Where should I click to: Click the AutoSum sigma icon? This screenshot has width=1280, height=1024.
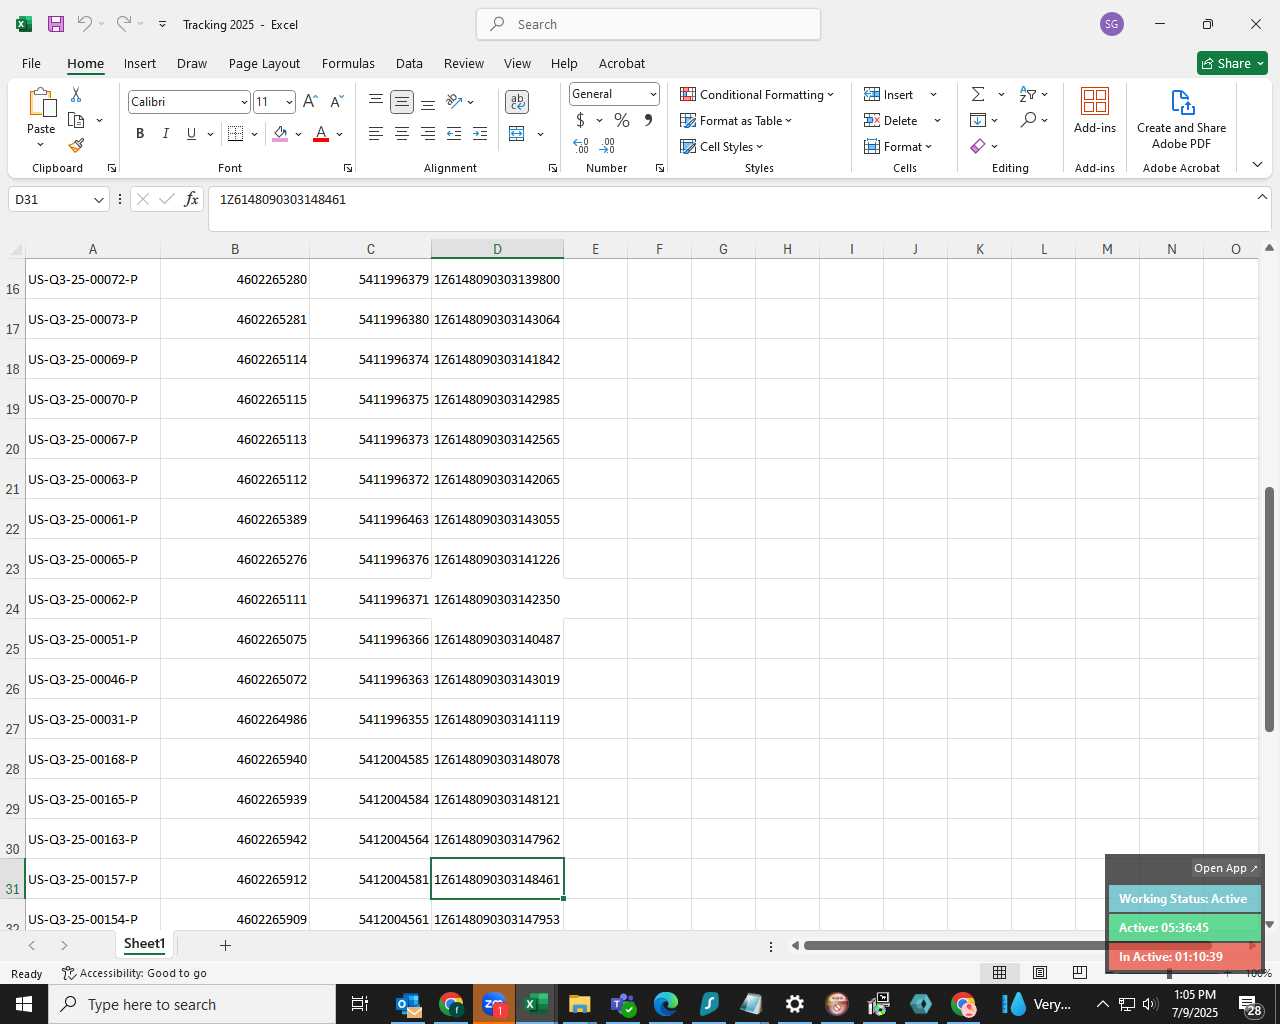tap(978, 94)
